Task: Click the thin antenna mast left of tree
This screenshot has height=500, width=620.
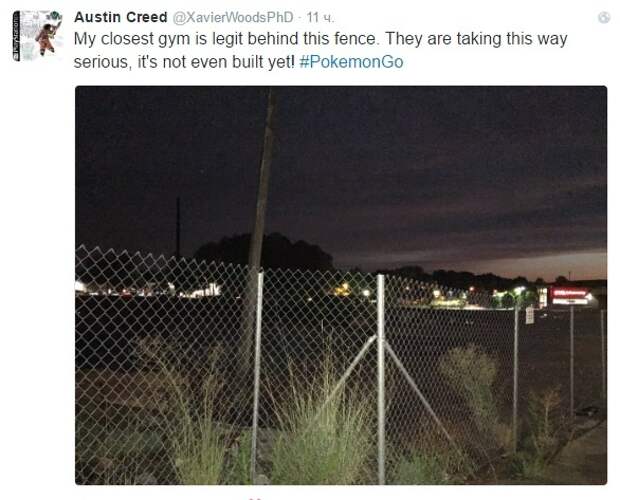Action: pos(178,228)
